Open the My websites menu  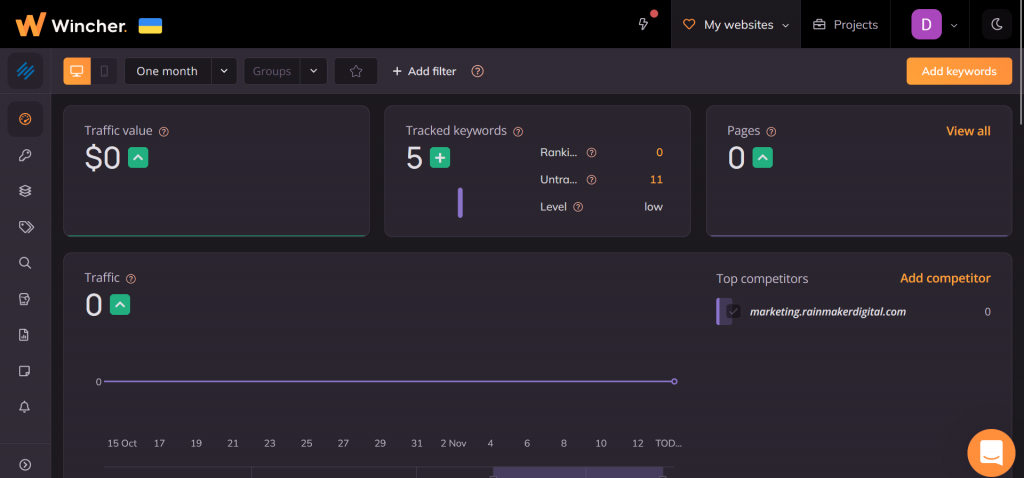(735, 24)
